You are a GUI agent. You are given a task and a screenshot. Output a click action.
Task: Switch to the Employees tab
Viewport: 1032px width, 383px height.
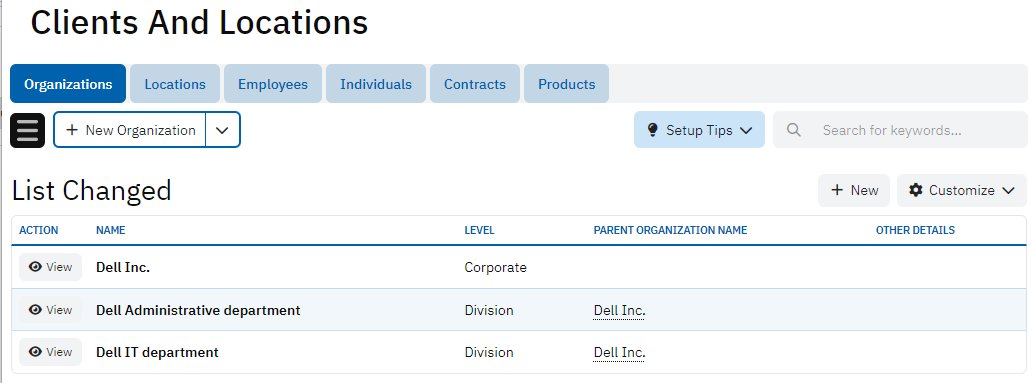pyautogui.click(x=272, y=84)
